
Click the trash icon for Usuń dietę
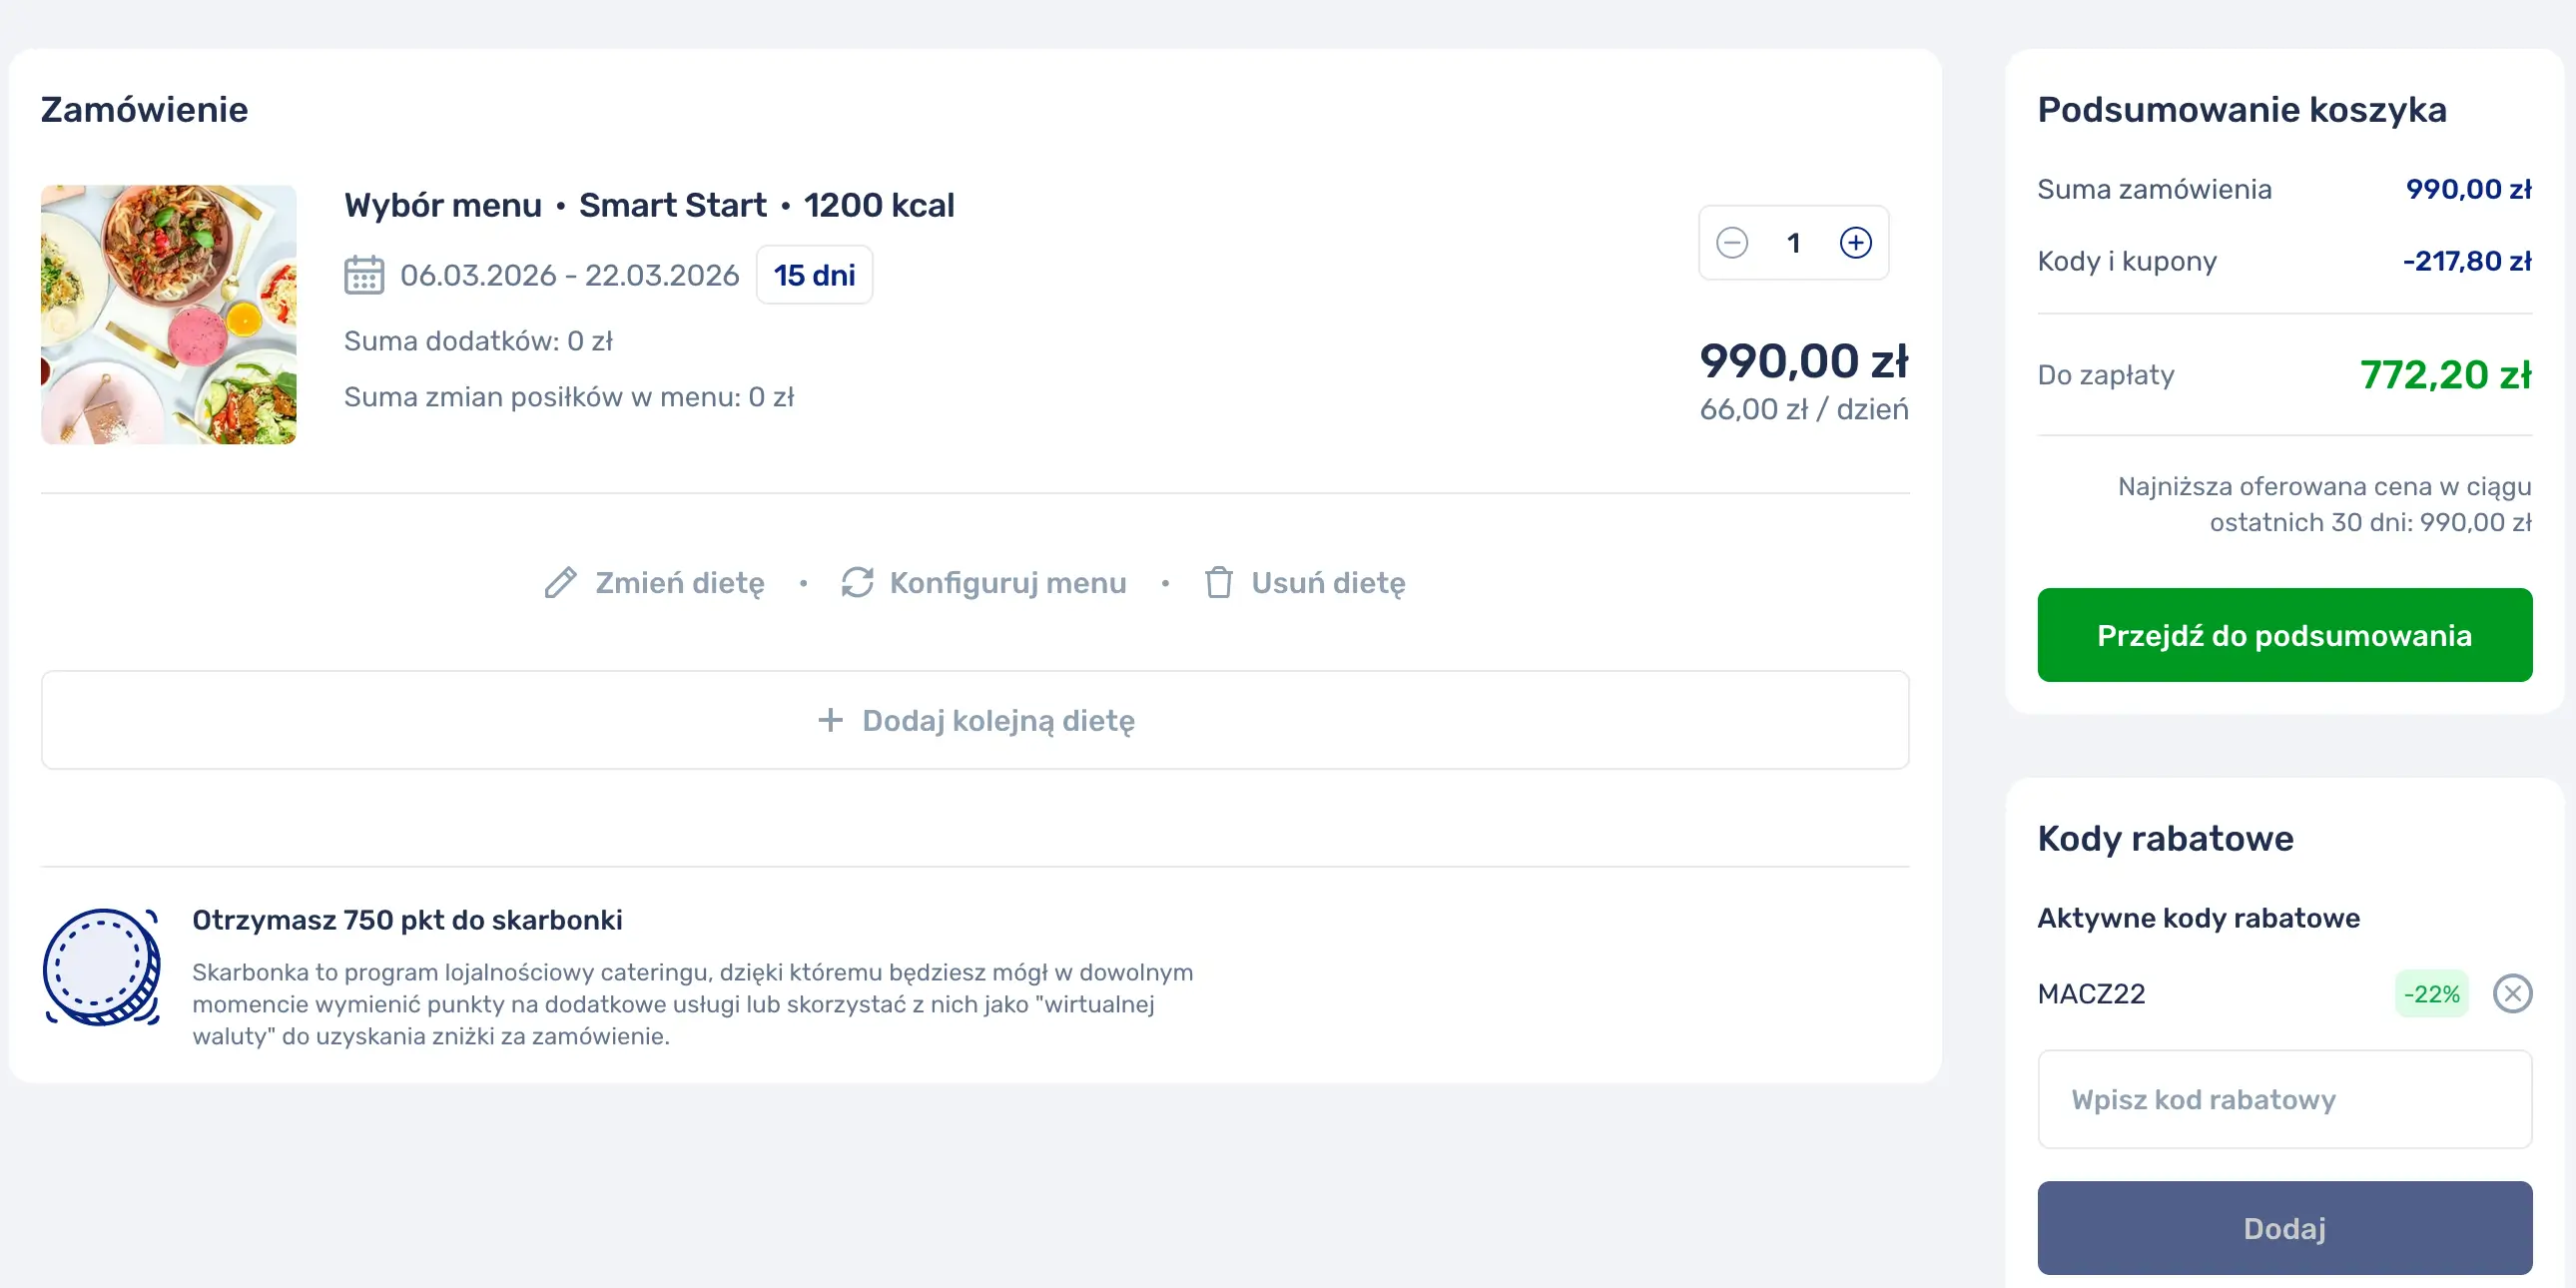click(x=1218, y=582)
